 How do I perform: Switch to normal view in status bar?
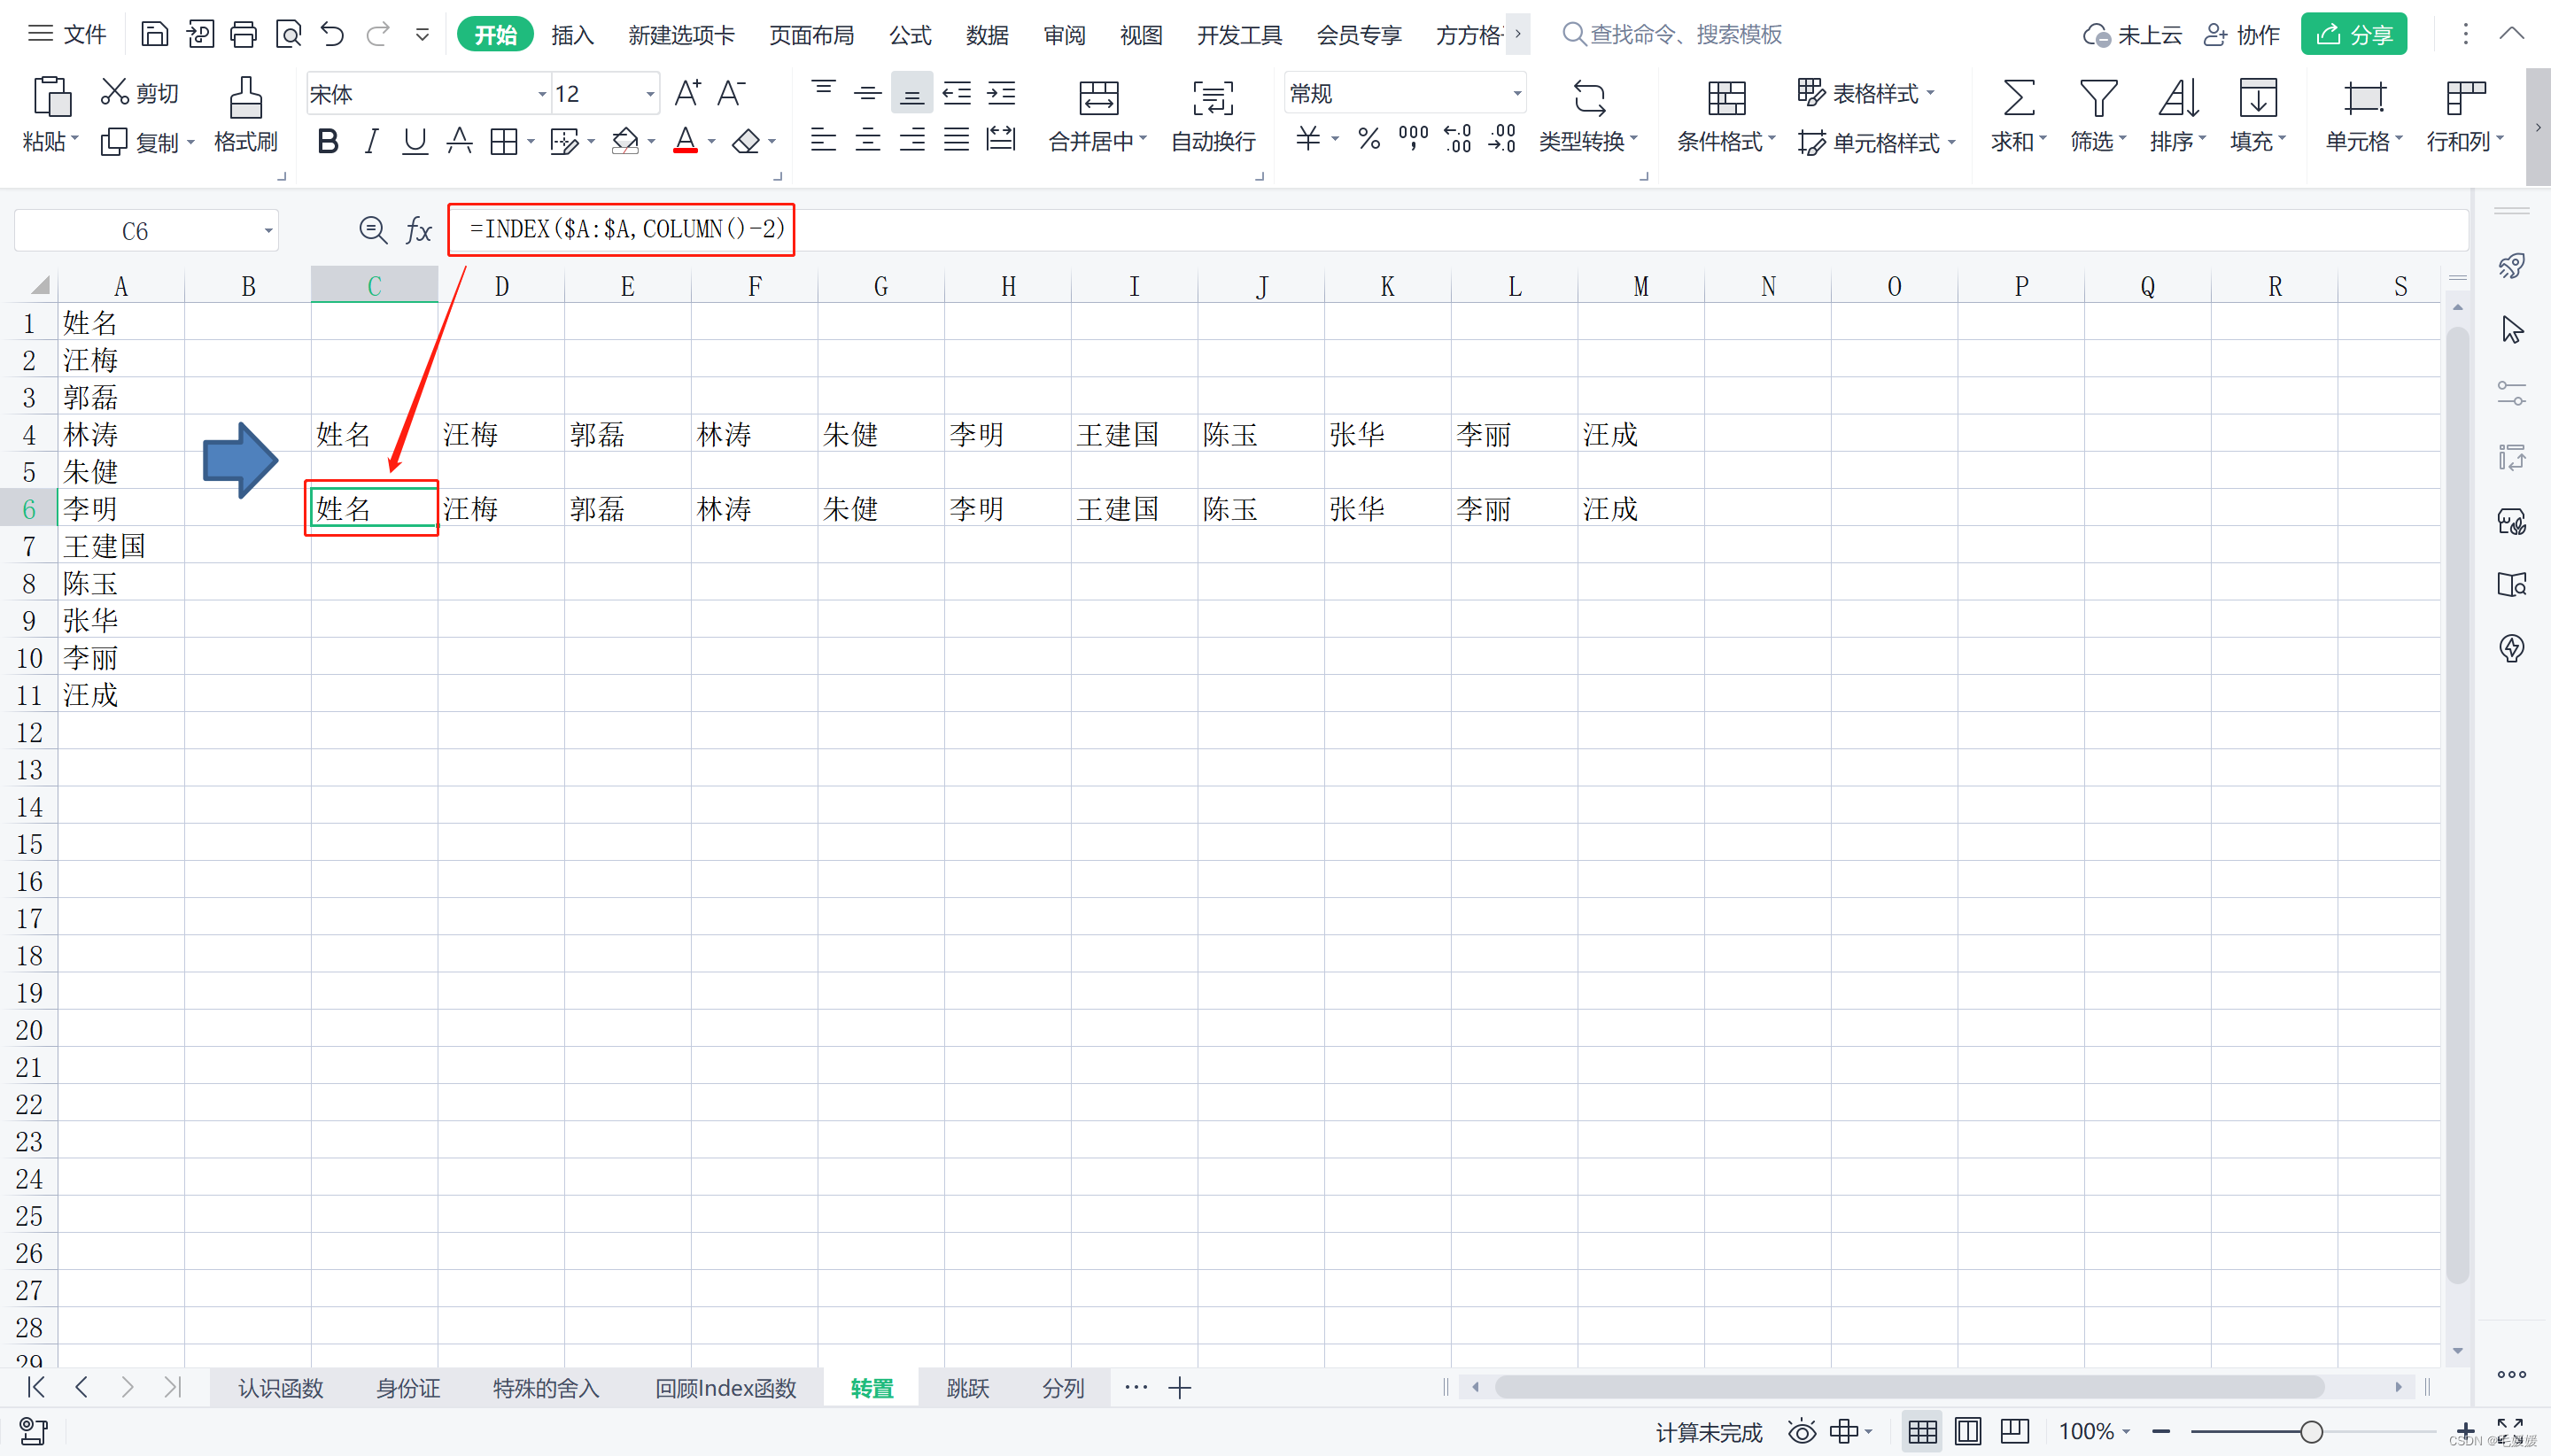point(1922,1432)
